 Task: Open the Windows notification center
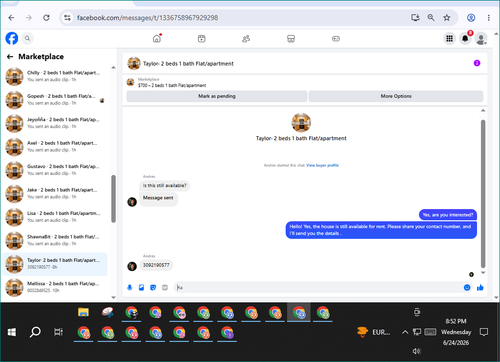(x=484, y=332)
